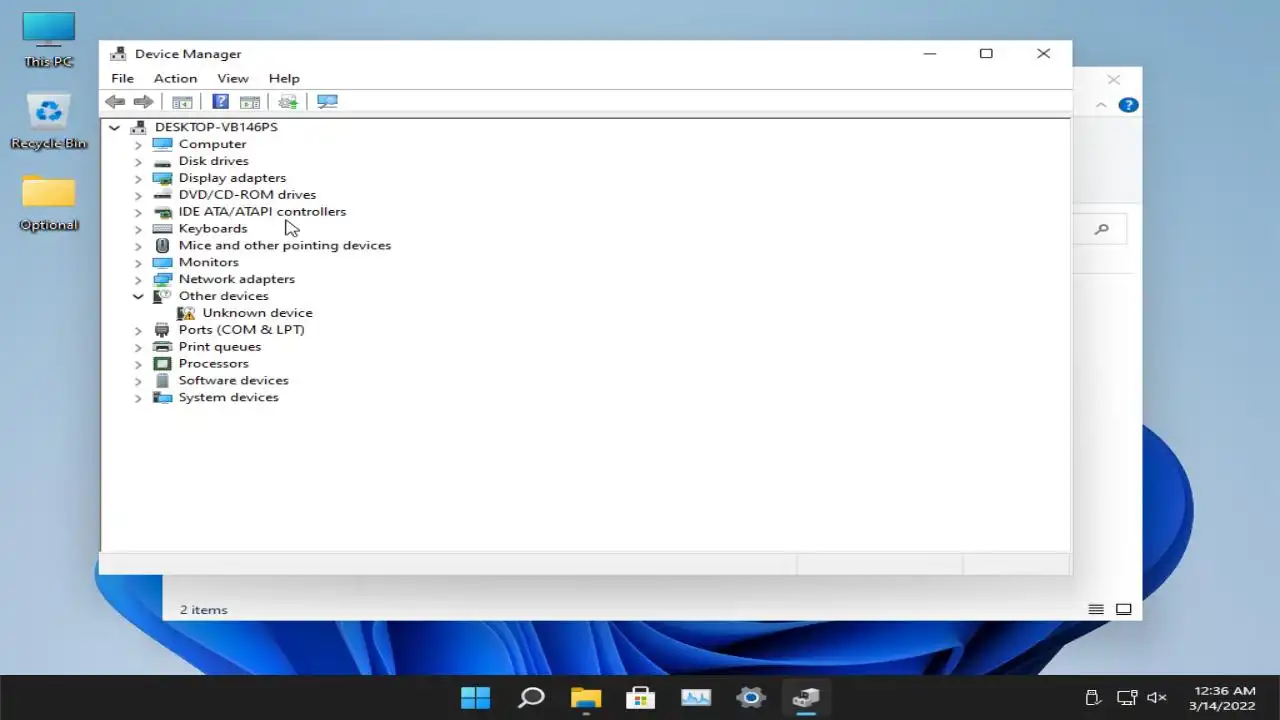Viewport: 1280px width, 720px height.
Task: Click Update device driver toolbar icon
Action: [x=288, y=101]
